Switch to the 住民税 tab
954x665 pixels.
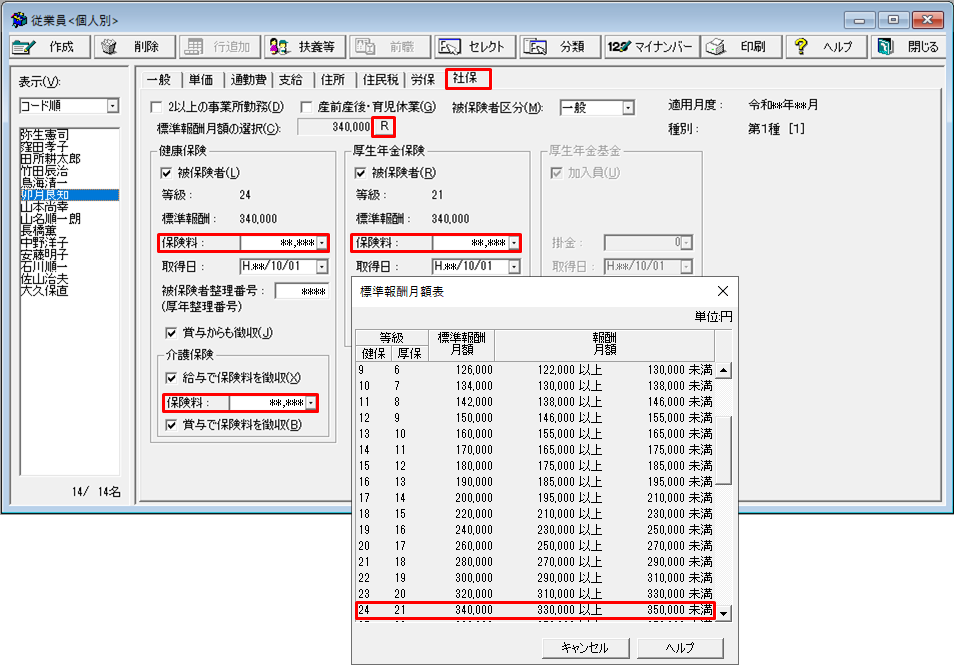[x=380, y=79]
